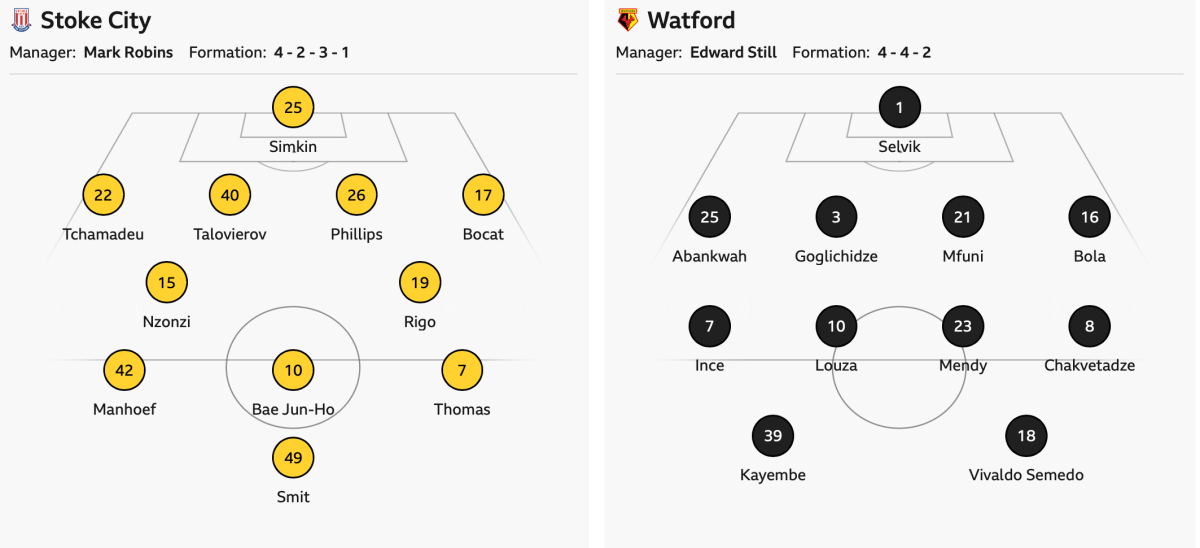Screen dimensions: 1200x548
Task: Click Watford's 4-4-2 formation text
Action: coord(904,52)
